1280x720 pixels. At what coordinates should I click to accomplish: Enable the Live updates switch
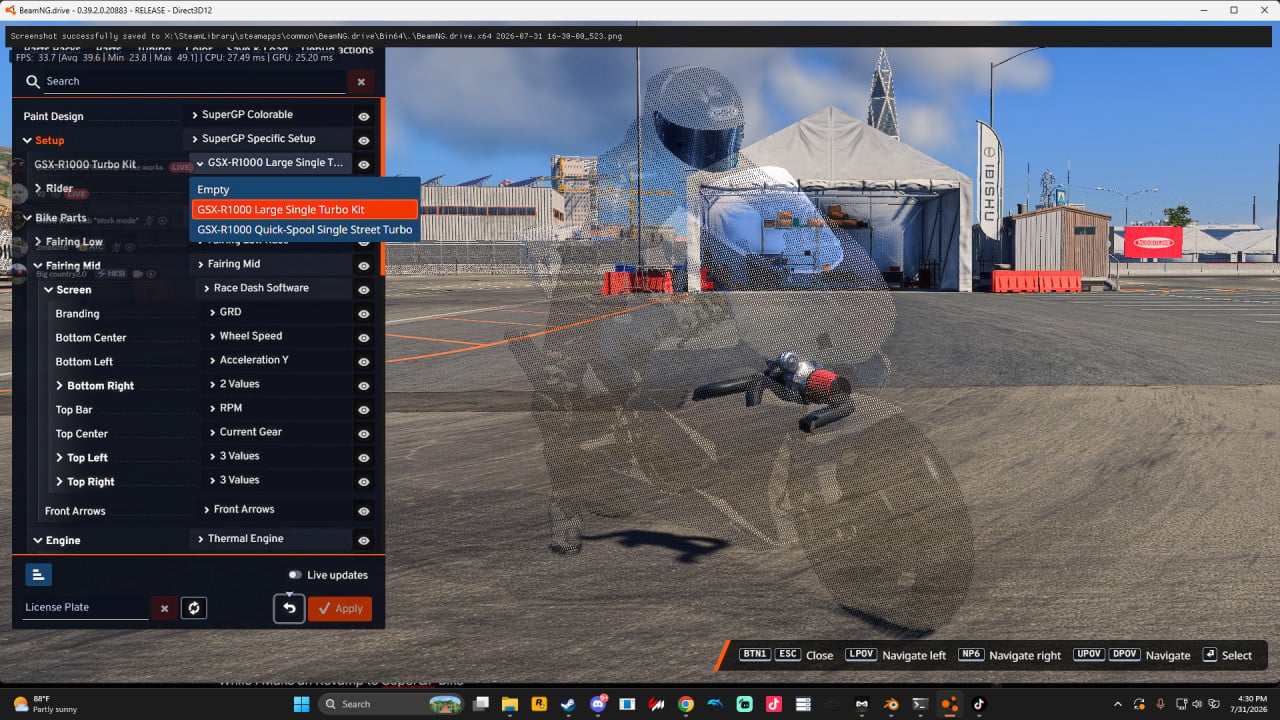click(x=295, y=575)
